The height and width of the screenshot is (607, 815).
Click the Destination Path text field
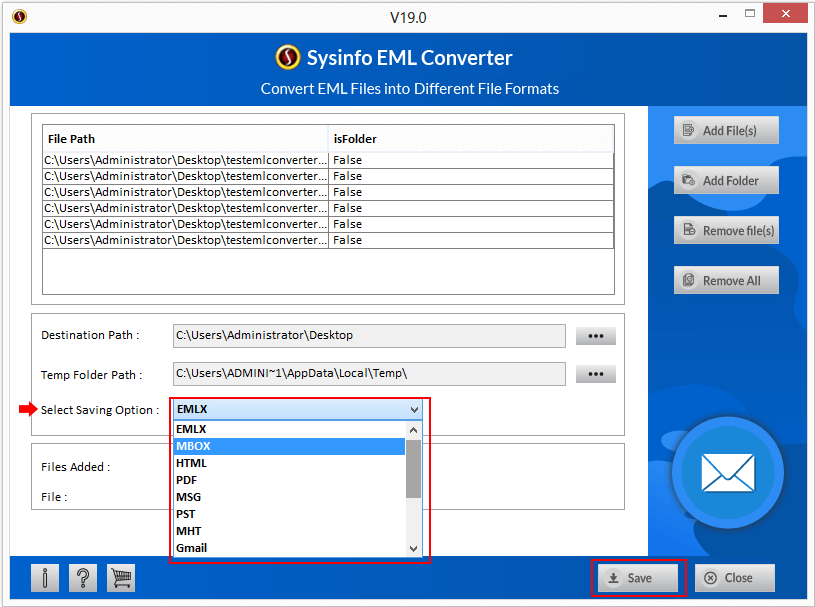(368, 336)
